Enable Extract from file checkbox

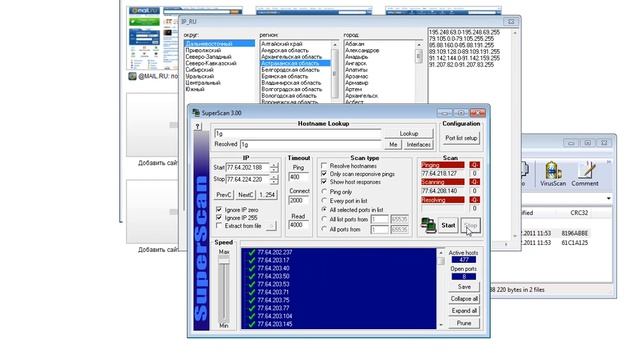(x=219, y=225)
